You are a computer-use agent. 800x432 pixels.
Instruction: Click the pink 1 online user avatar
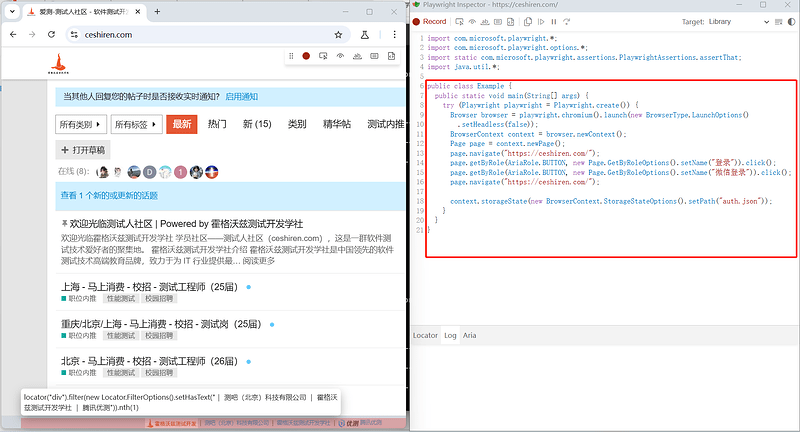coord(180,172)
